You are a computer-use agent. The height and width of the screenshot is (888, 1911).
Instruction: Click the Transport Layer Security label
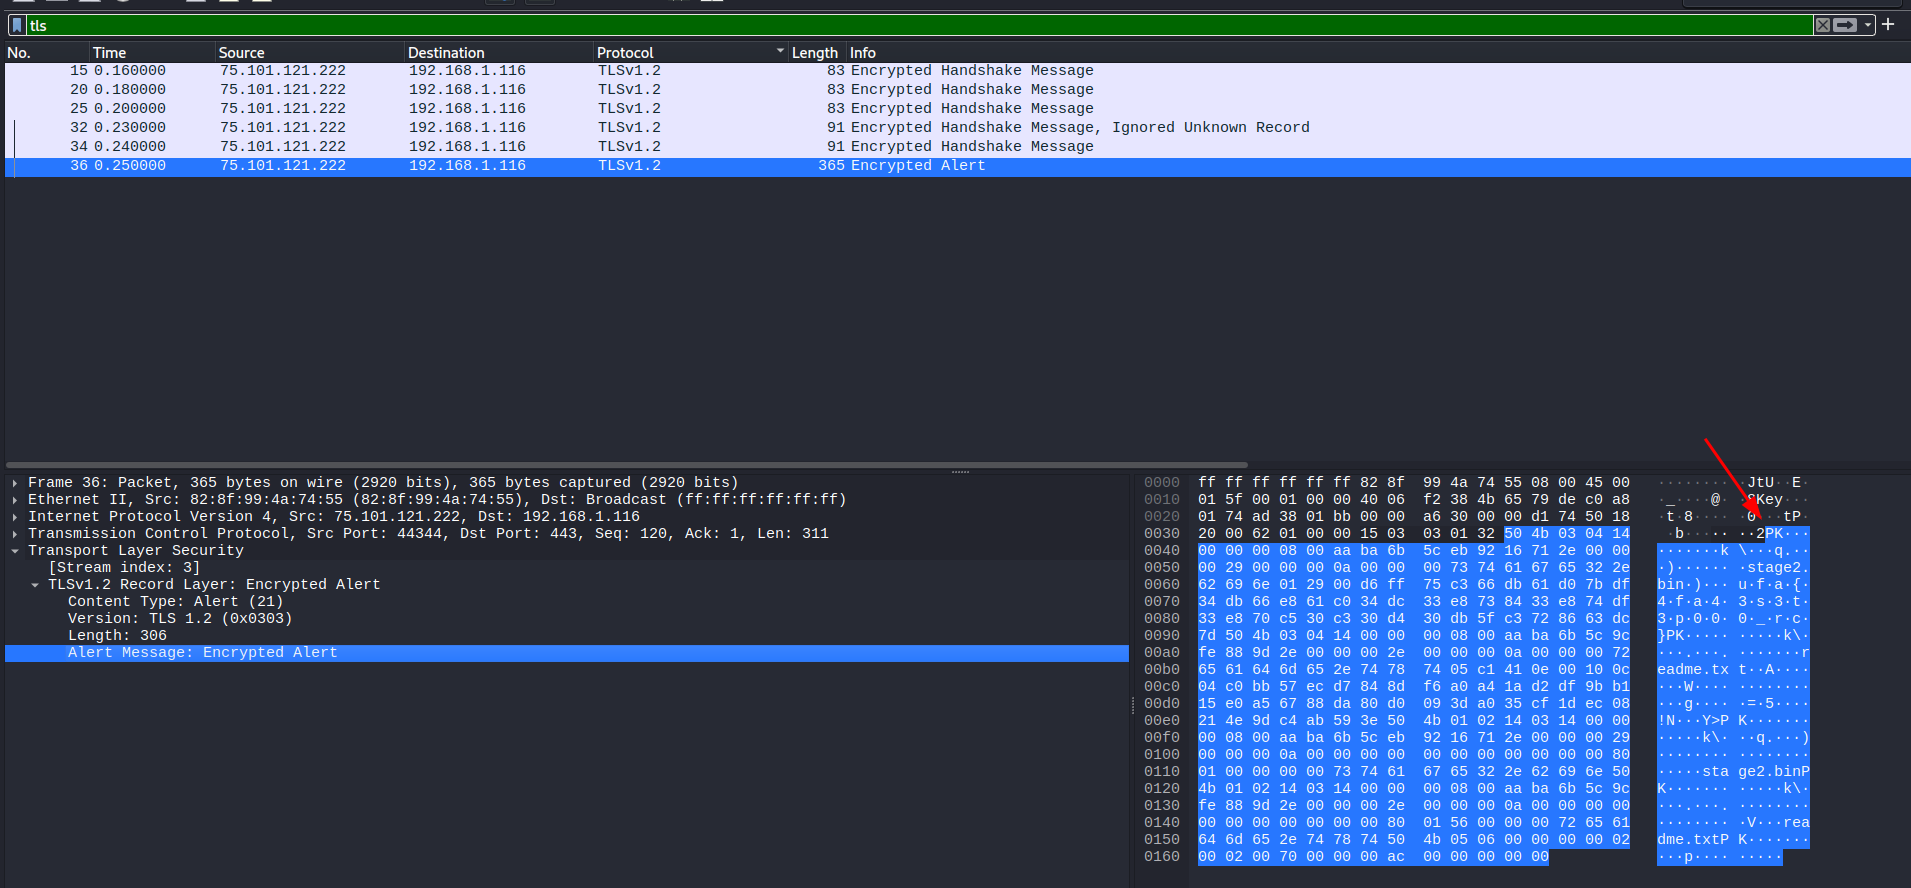(136, 551)
